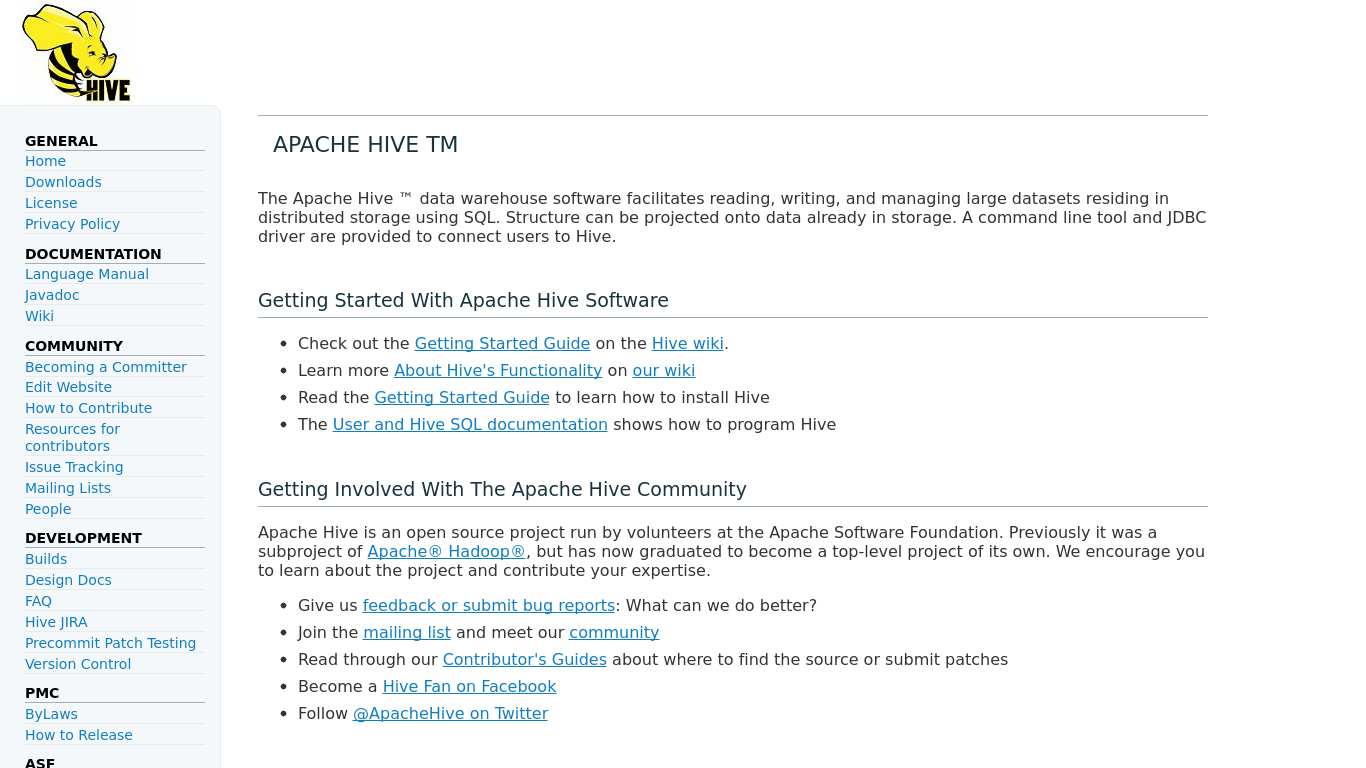Open the Privacy Policy
The width and height of the screenshot is (1366, 768).
coord(72,224)
